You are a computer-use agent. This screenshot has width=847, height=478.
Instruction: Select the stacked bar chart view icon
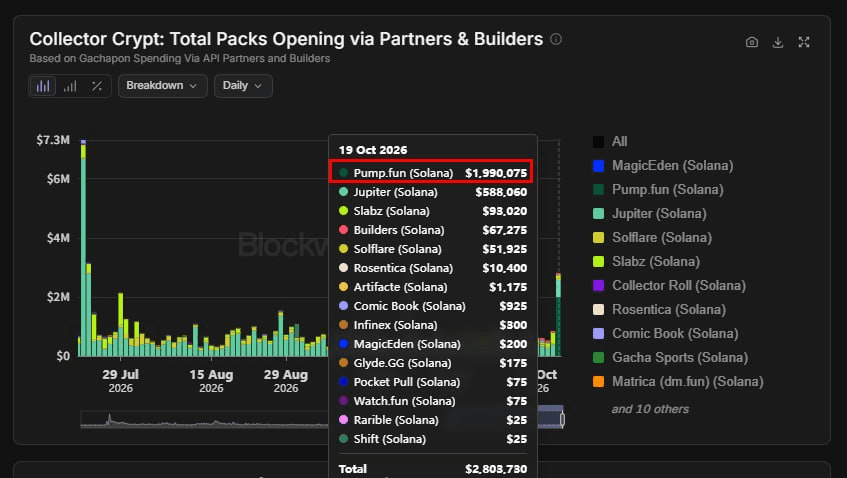(43, 86)
